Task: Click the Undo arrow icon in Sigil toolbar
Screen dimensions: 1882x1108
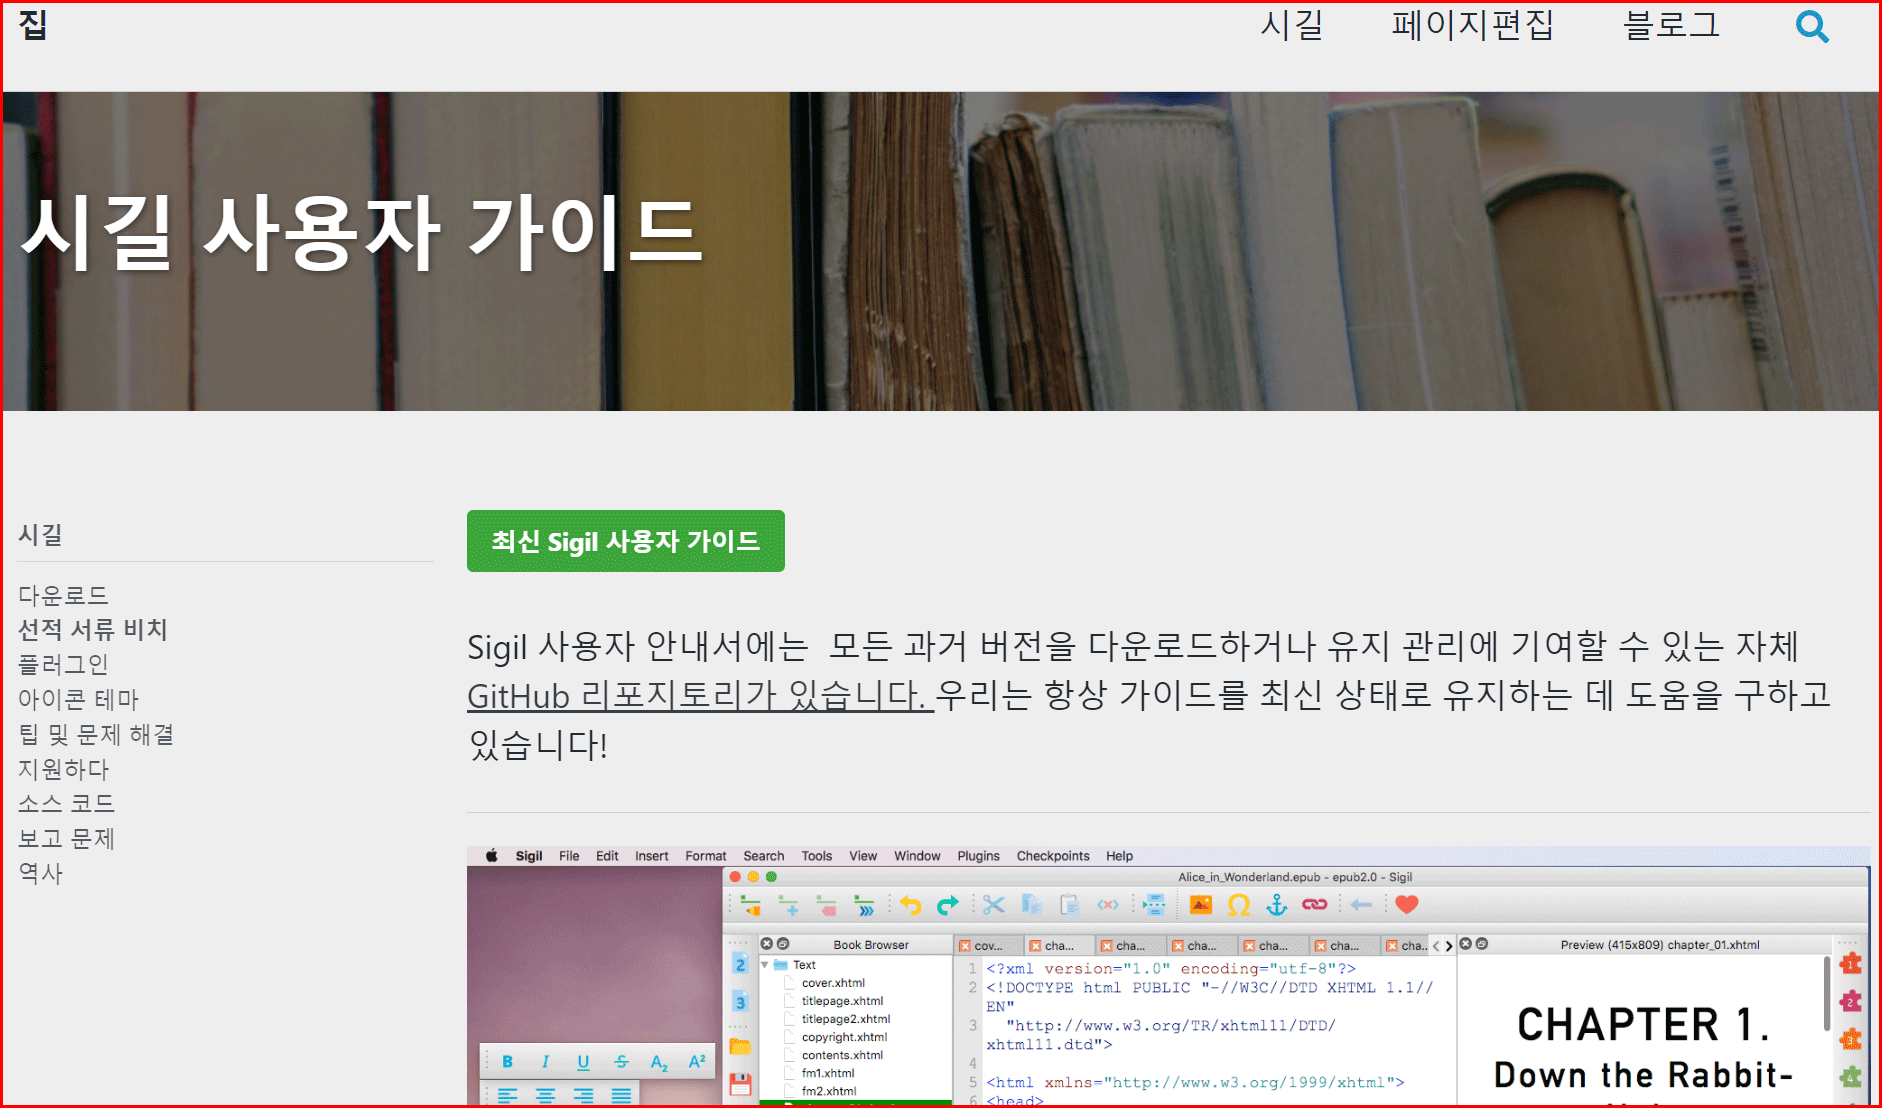Action: coord(910,905)
